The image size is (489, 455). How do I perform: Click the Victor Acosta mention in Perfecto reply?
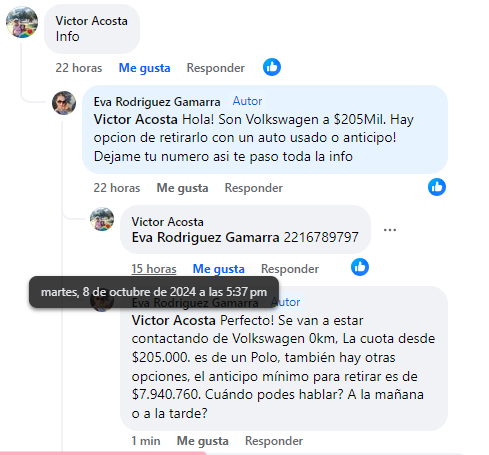(174, 320)
